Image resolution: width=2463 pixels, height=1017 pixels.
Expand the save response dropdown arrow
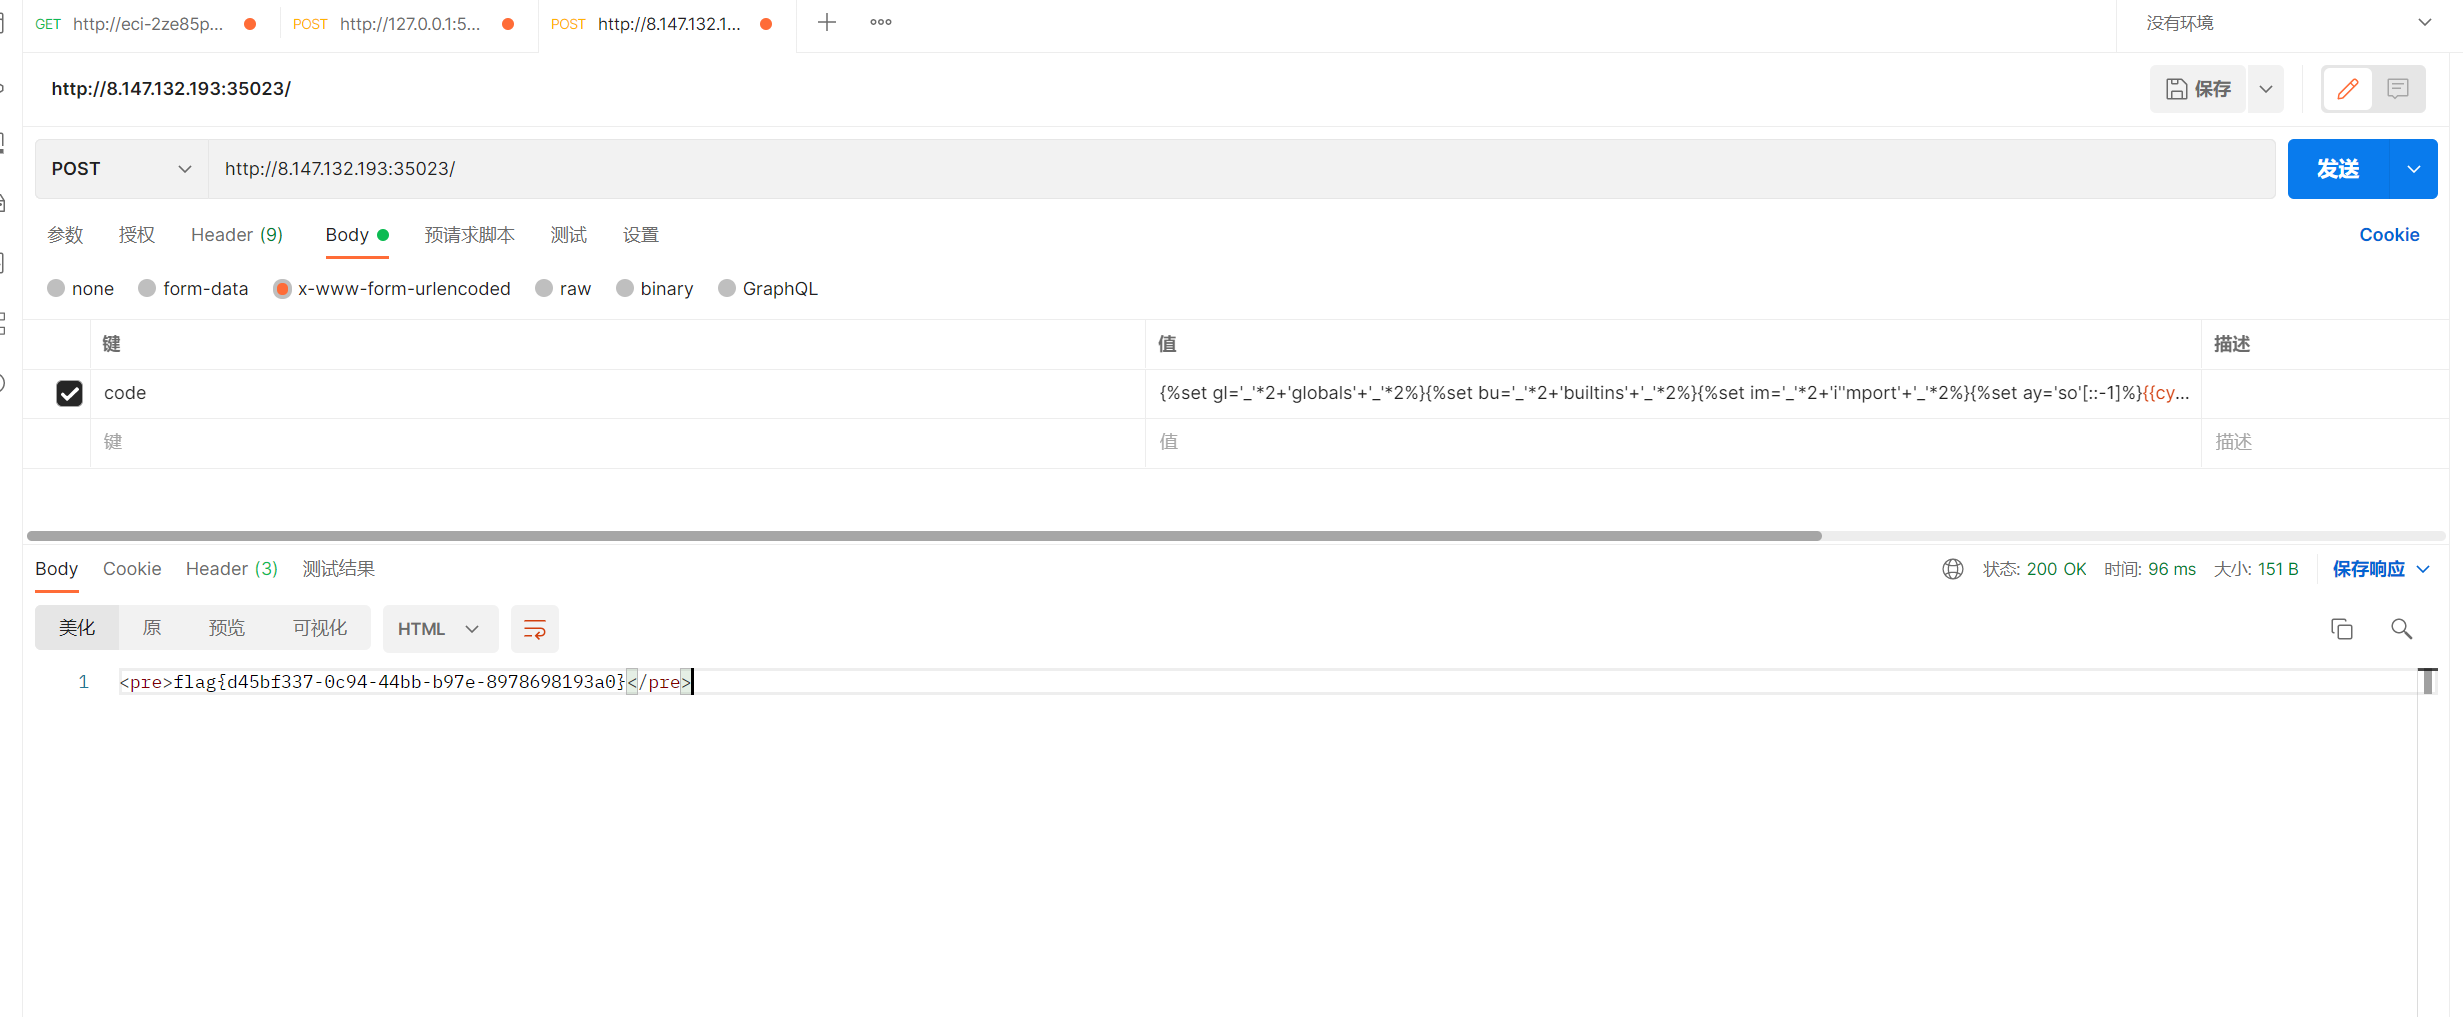tap(2423, 569)
